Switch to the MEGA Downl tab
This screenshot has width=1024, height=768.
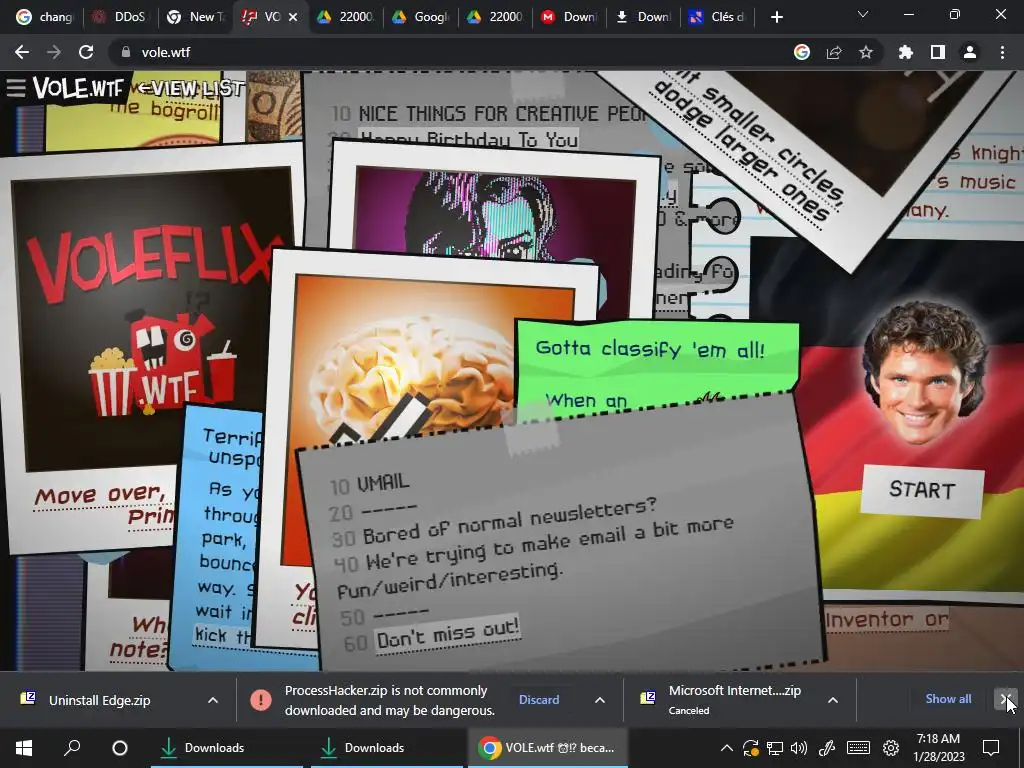[569, 17]
